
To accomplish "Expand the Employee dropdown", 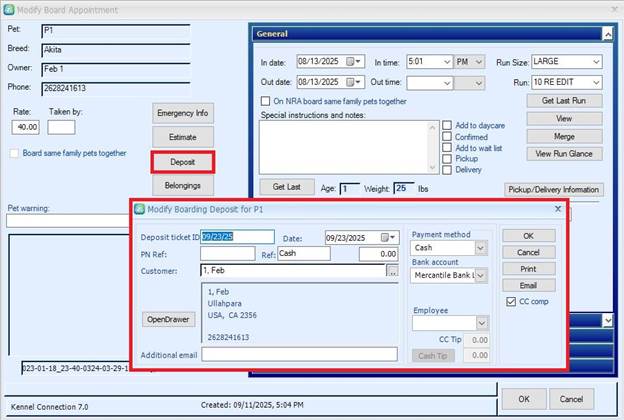I will pyautogui.click(x=481, y=324).
